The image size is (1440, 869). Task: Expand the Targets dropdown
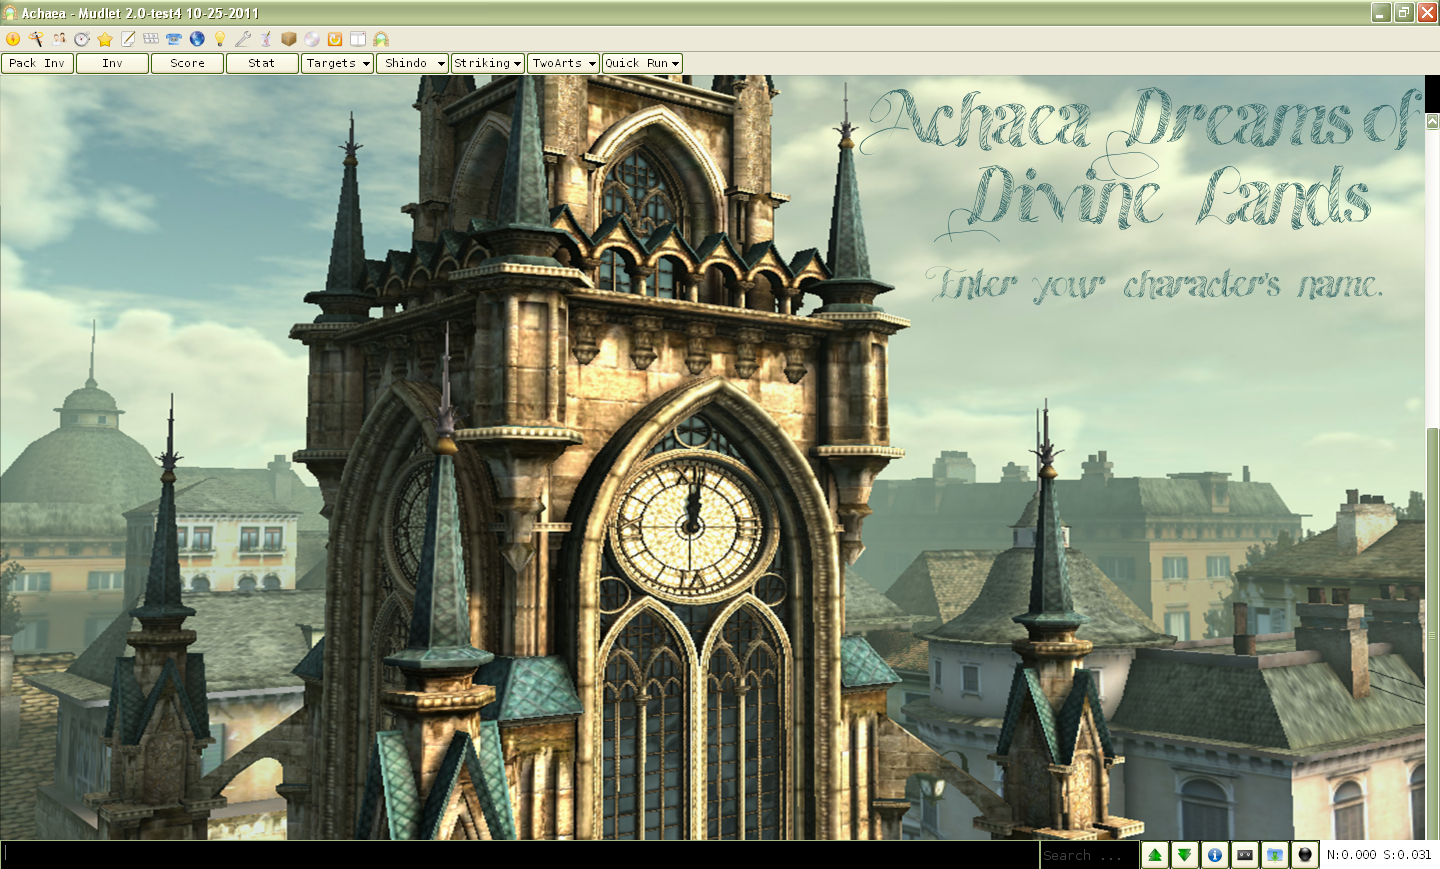point(337,63)
